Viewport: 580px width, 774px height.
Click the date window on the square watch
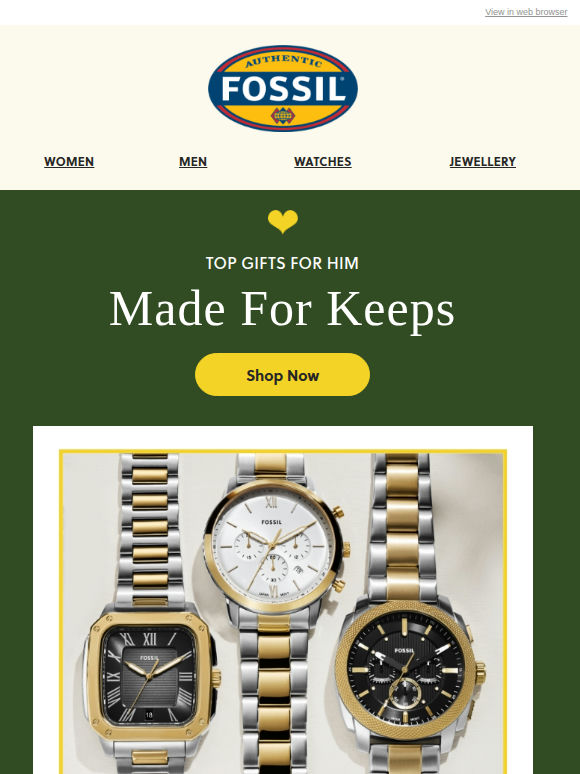(149, 714)
